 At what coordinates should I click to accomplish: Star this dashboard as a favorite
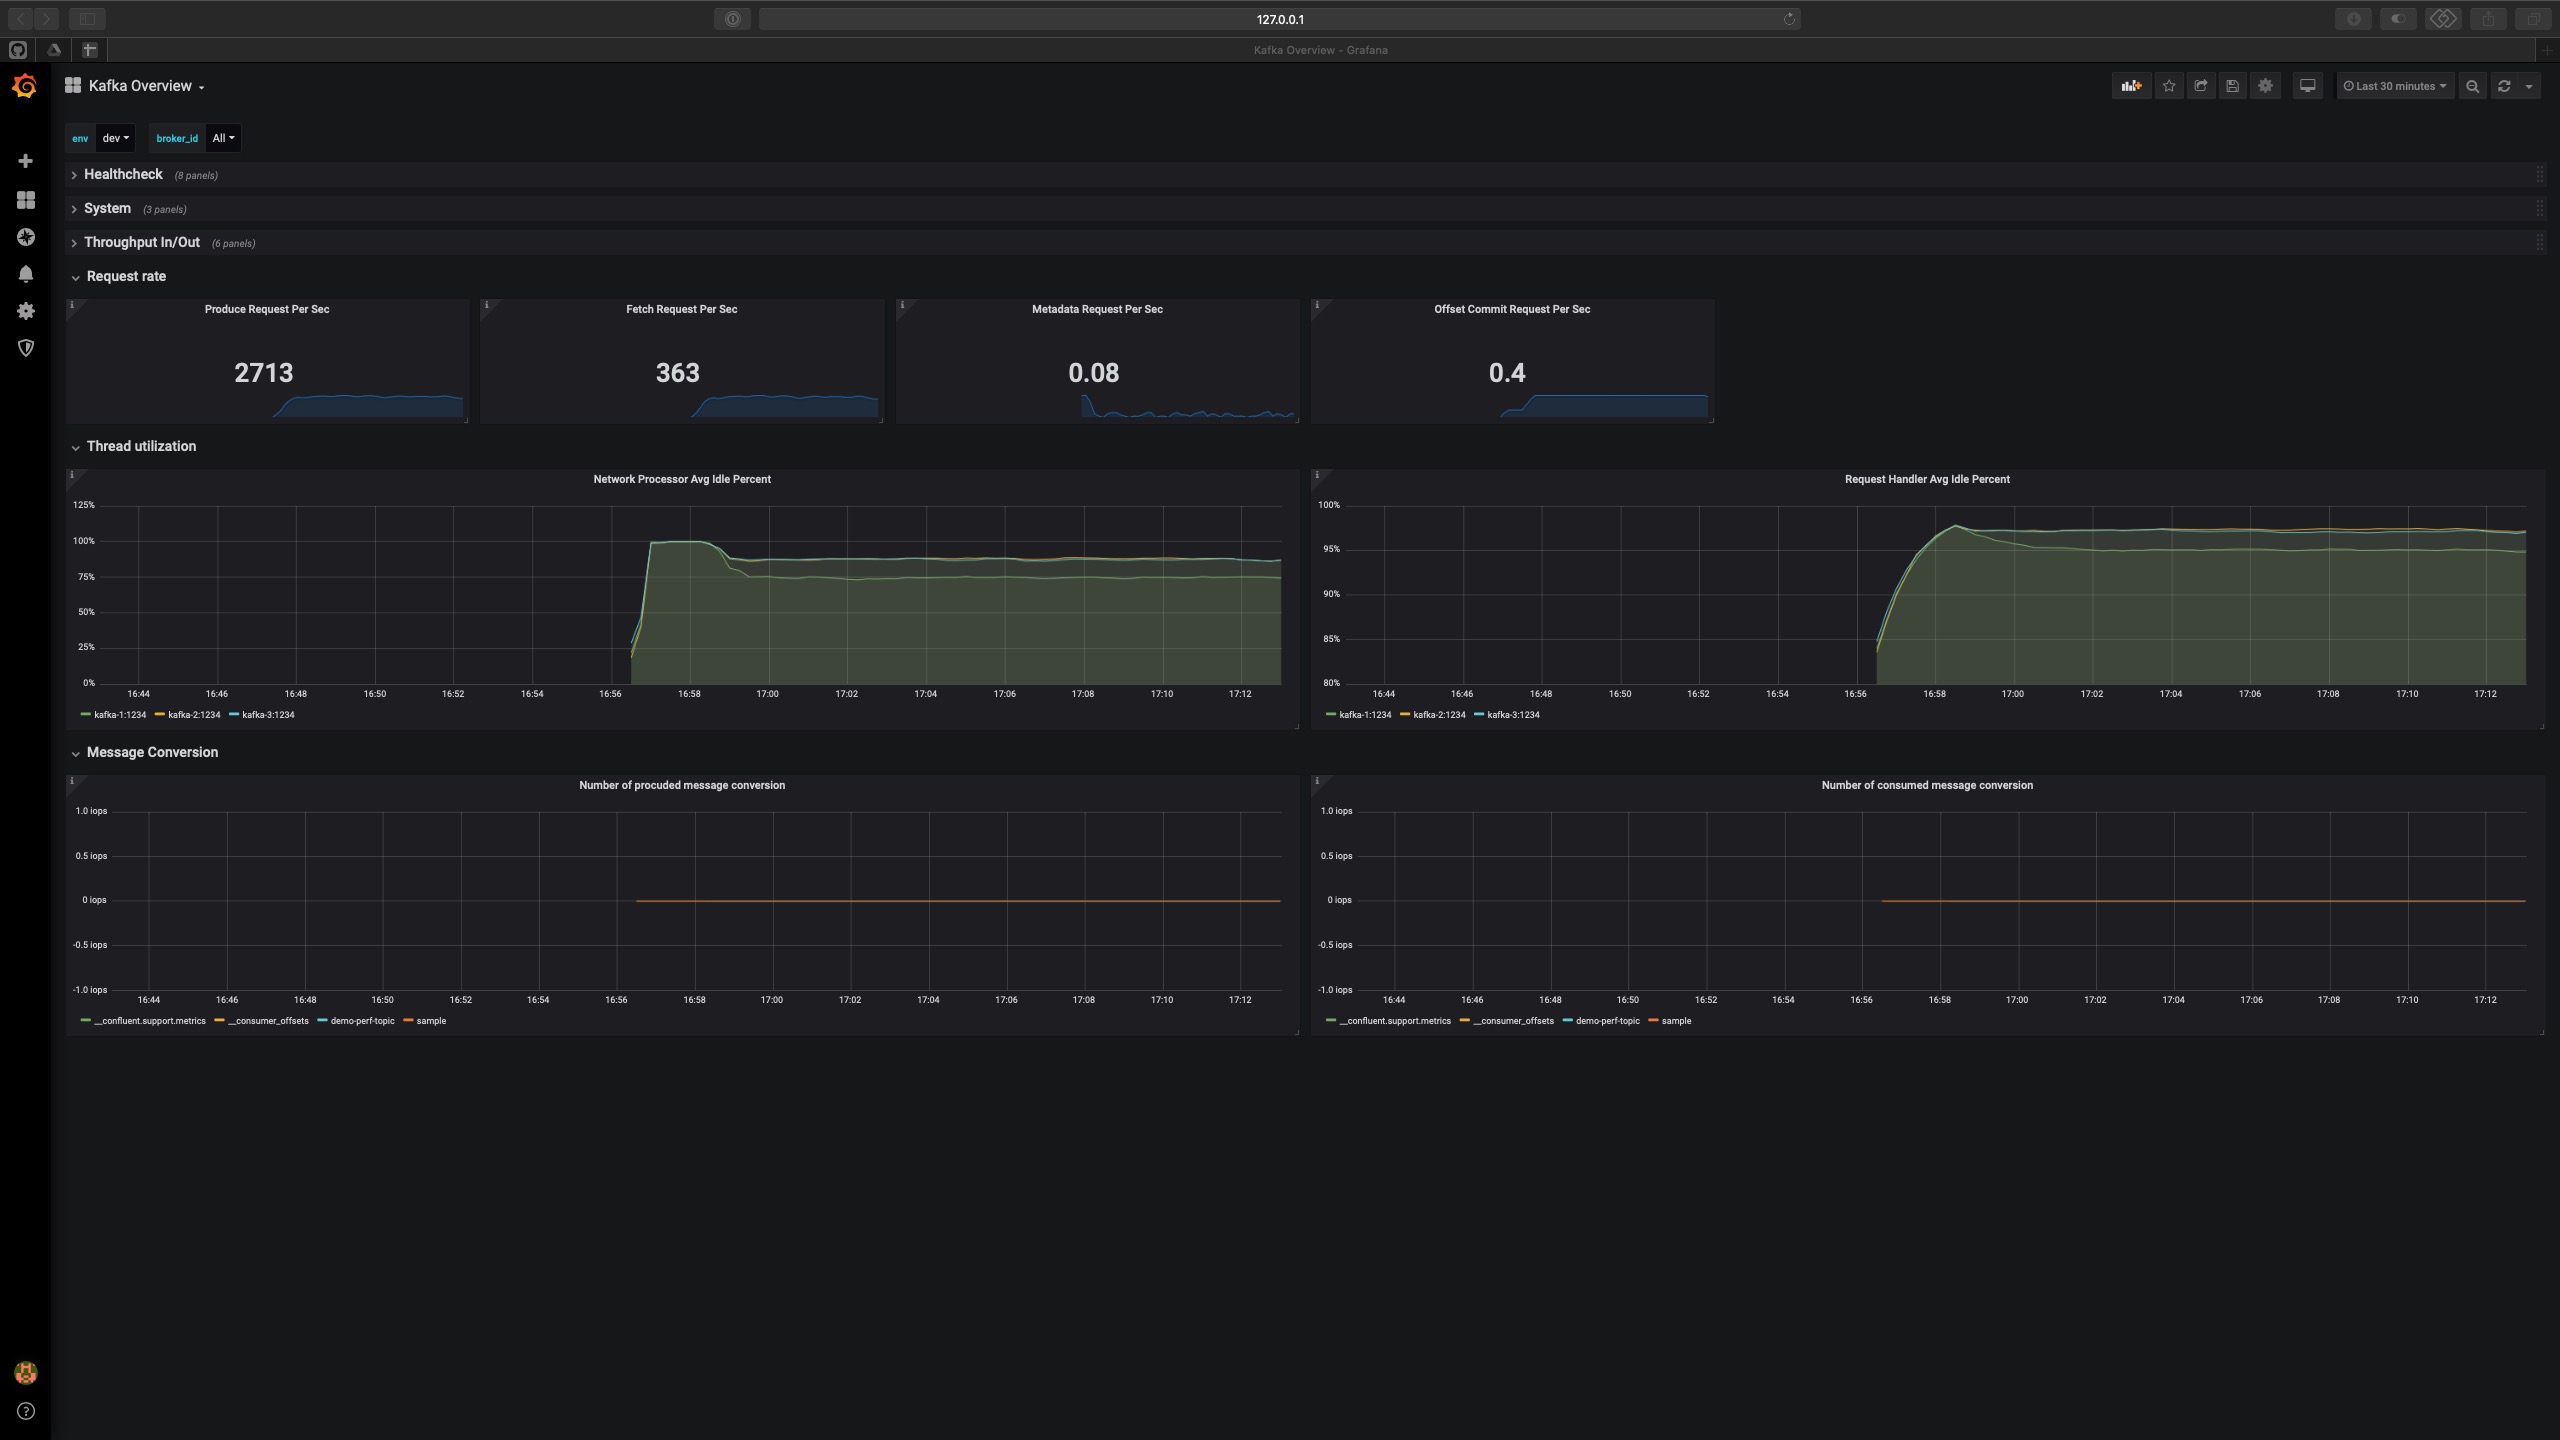(x=2168, y=86)
